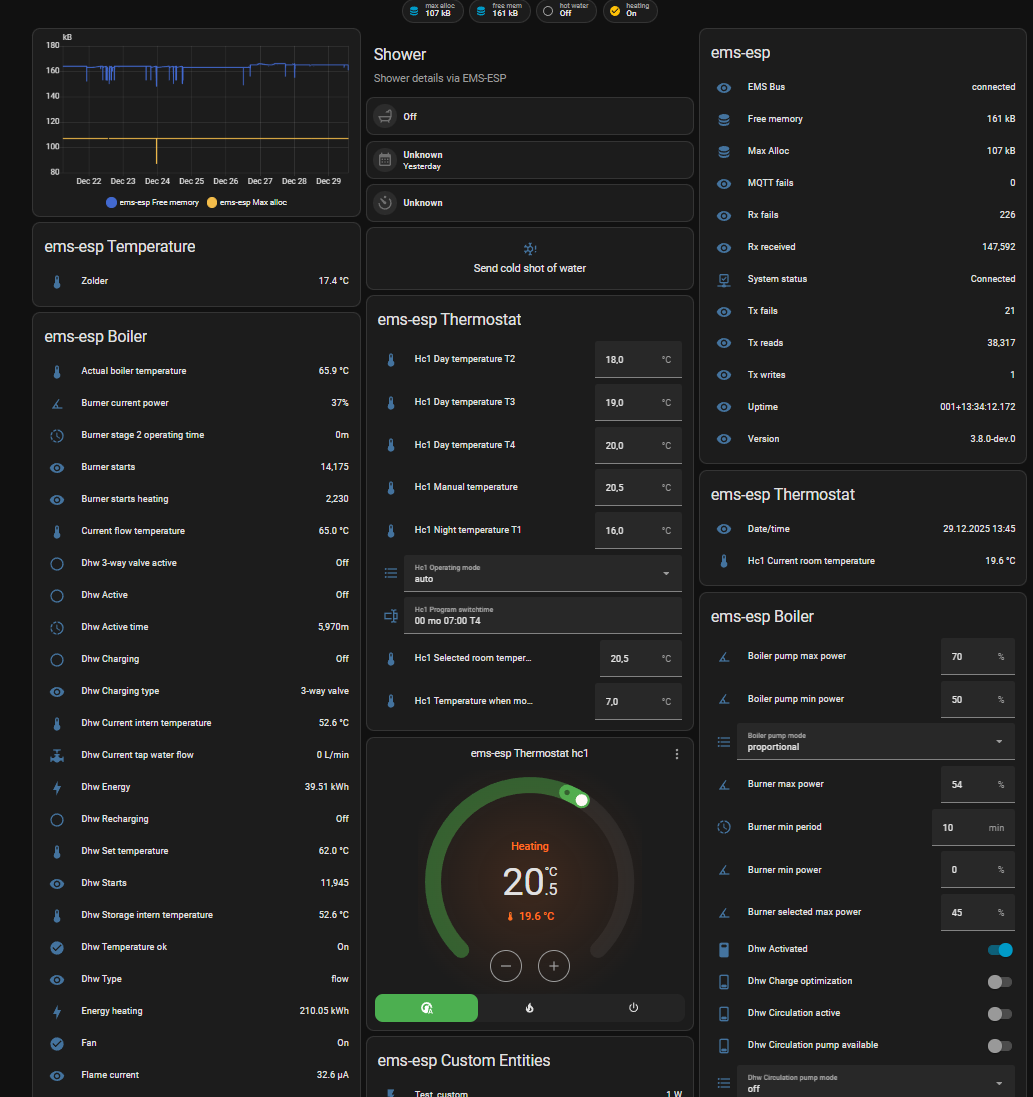Click the circular thermostat slider handle
The image size is (1033, 1097).
(x=582, y=800)
